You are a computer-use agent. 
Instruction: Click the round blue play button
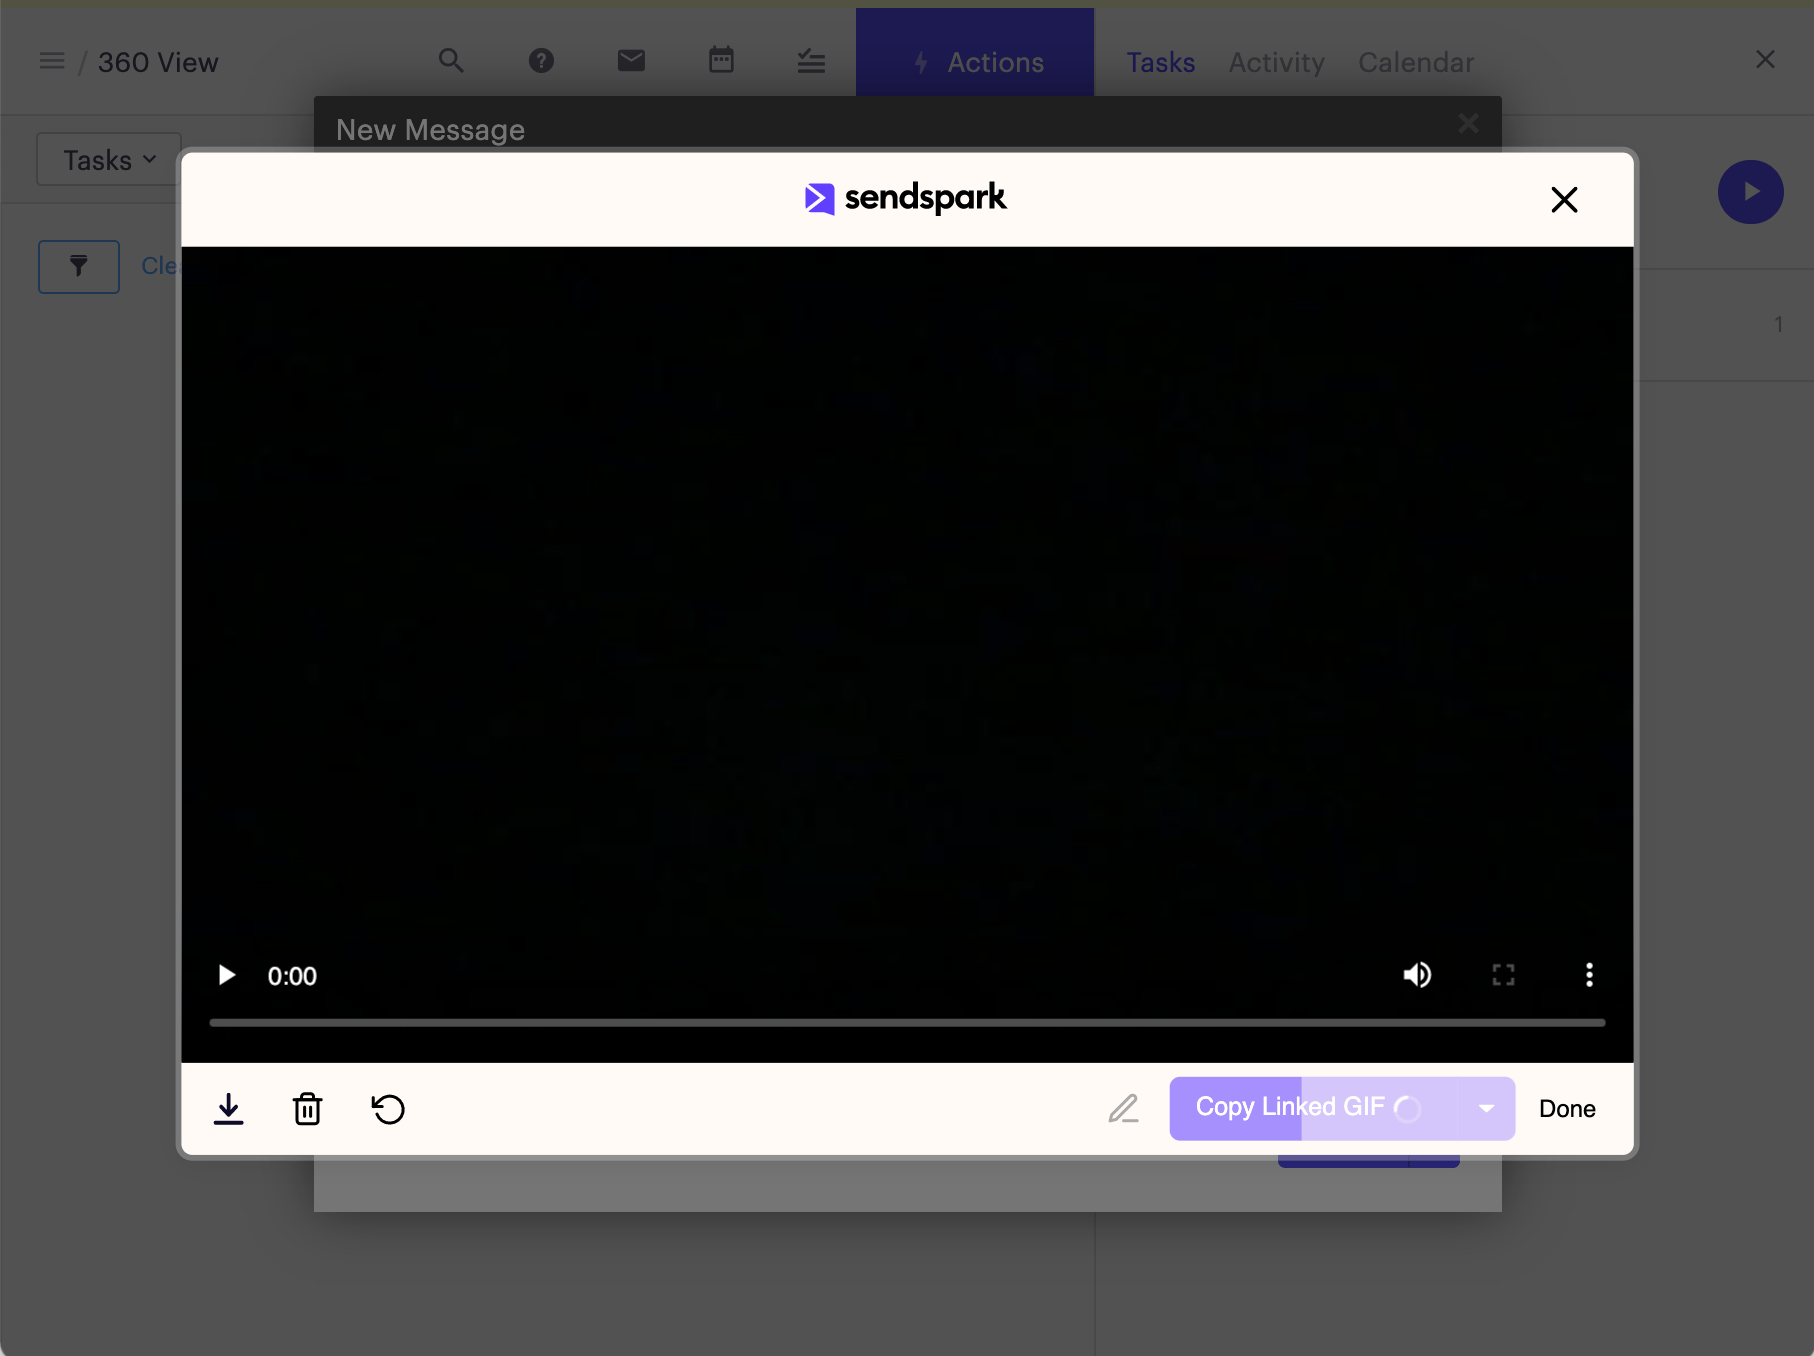(1750, 191)
